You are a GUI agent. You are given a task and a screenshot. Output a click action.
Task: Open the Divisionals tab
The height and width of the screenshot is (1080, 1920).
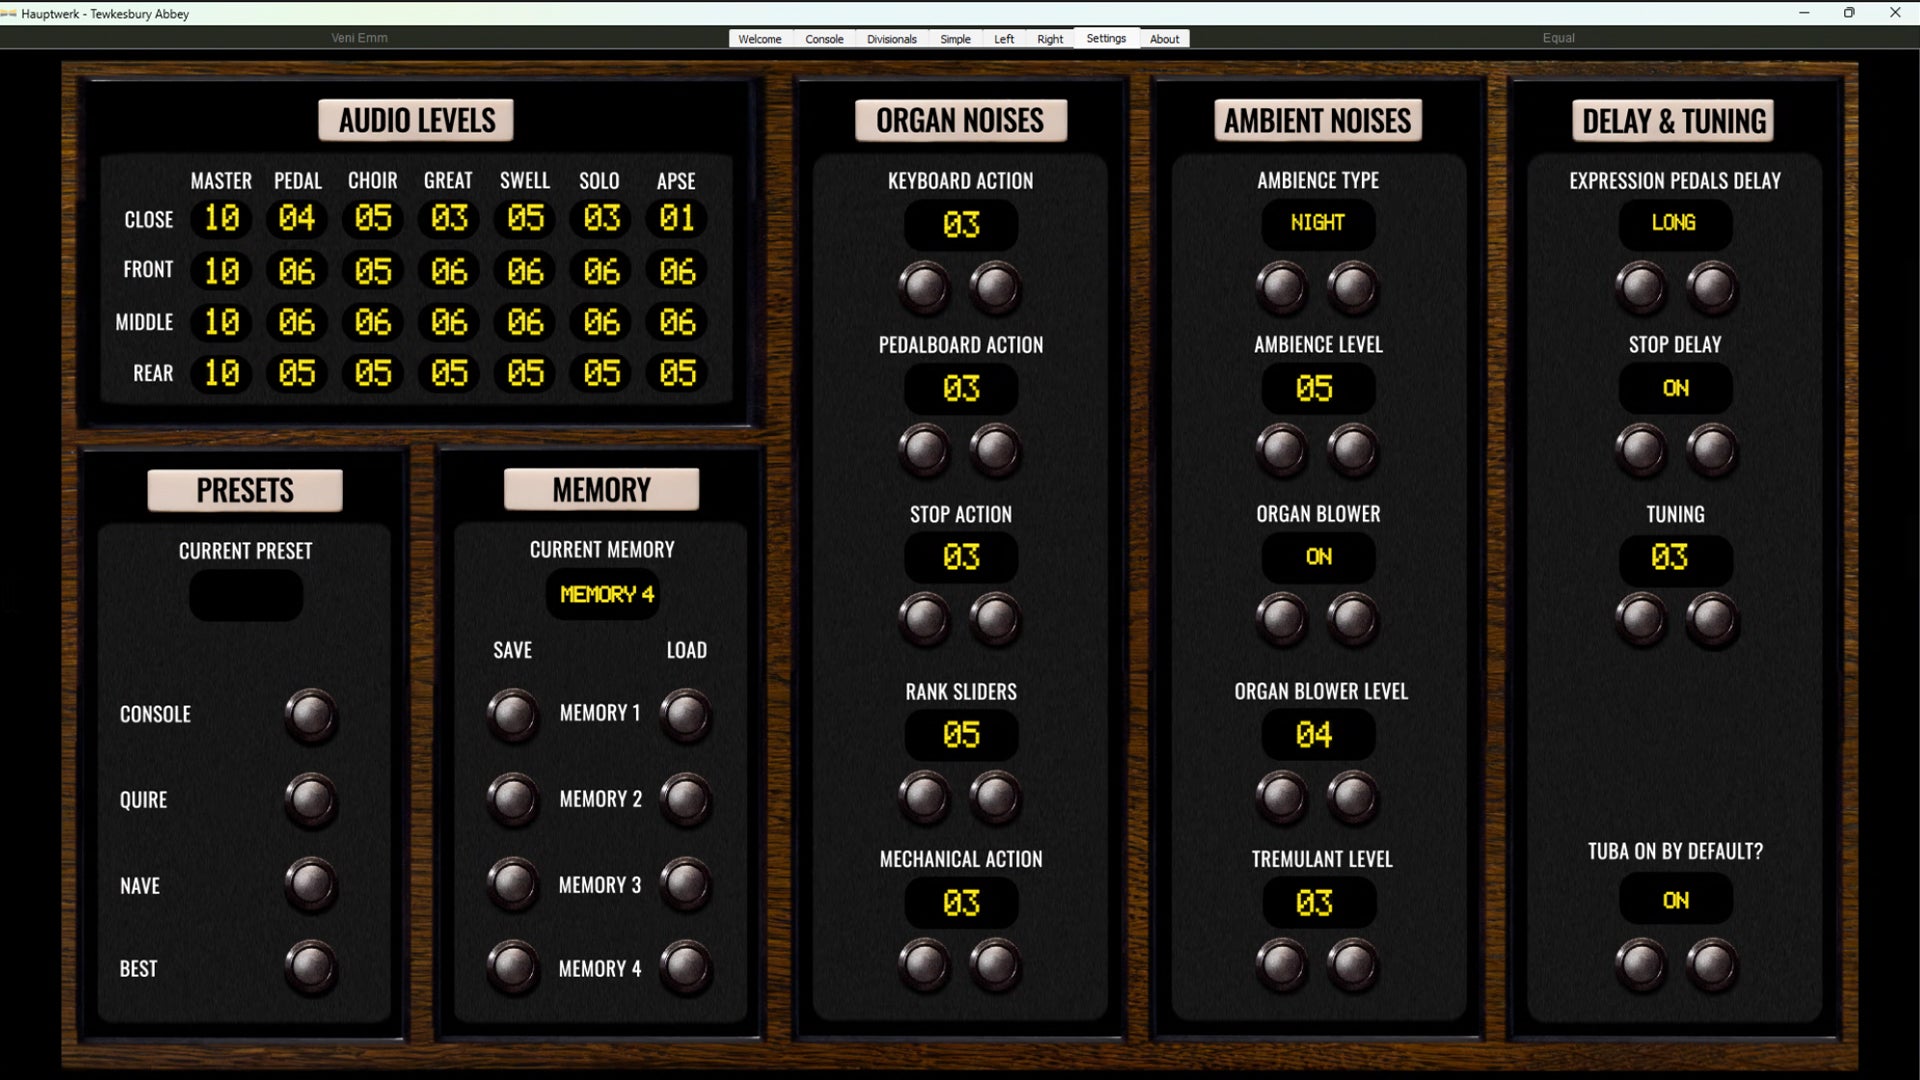coord(891,39)
